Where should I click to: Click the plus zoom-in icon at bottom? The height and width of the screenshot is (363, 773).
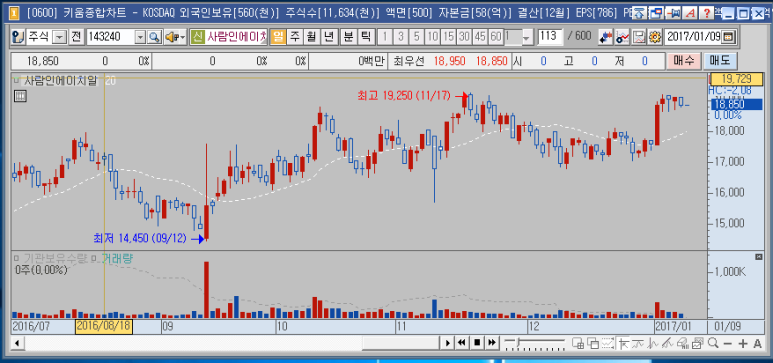[x=743, y=343]
